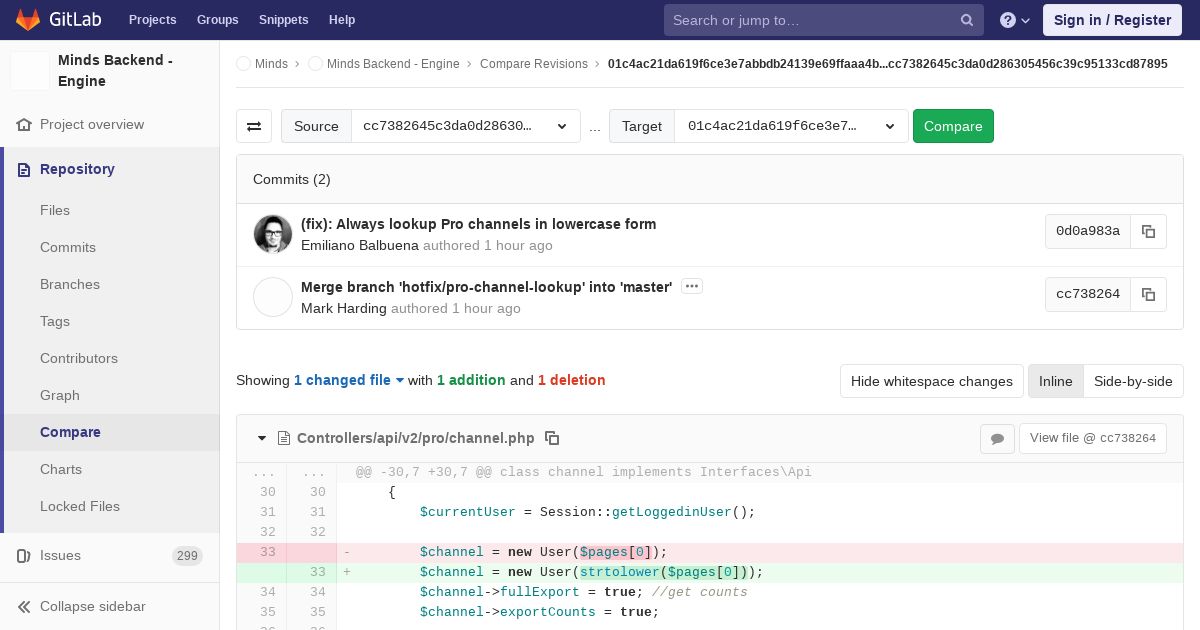
Task: Open 'Merge branch hotfix/pro-channel-lookup' commit
Action: [x=486, y=287]
